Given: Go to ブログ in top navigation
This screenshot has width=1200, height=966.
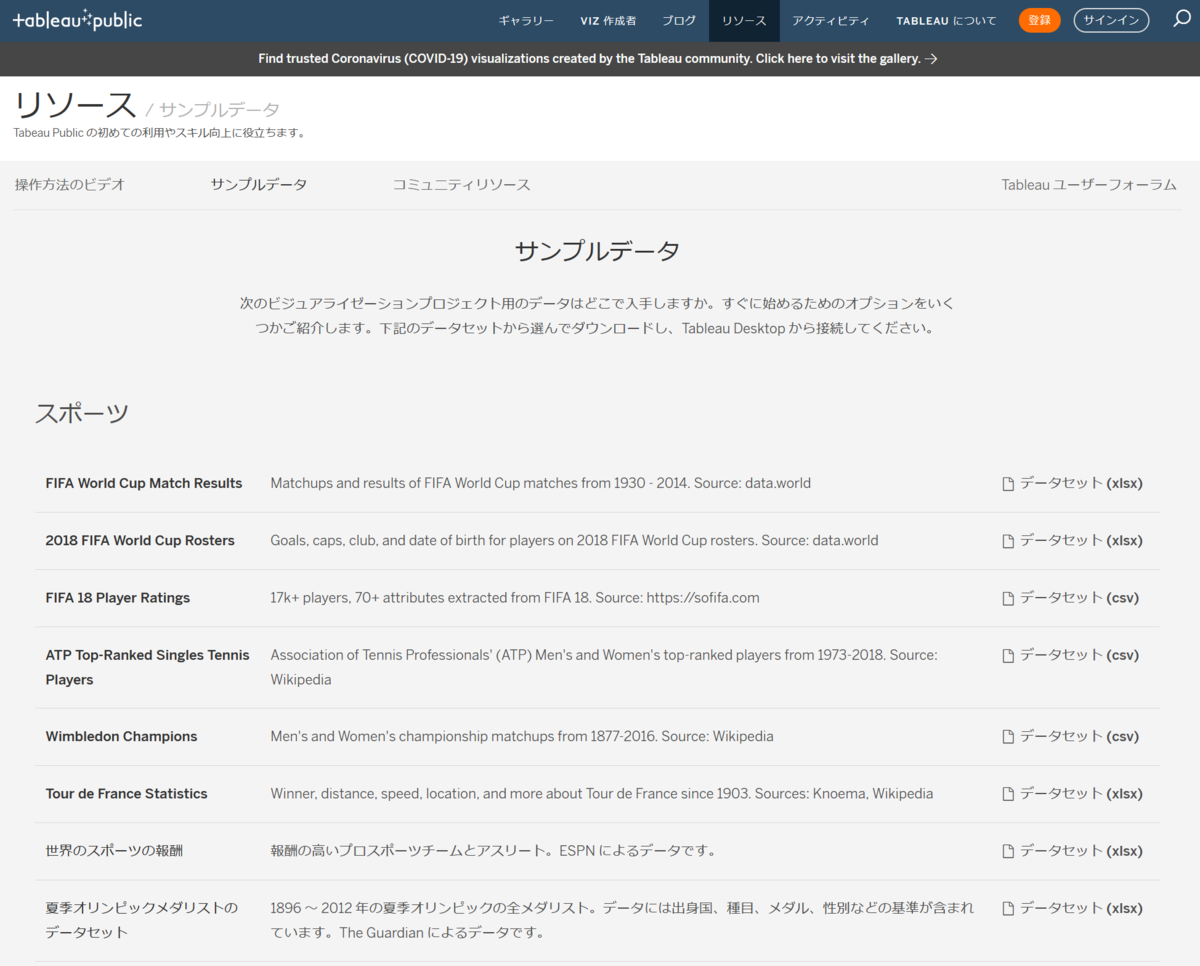Looking at the screenshot, I should click(679, 20).
